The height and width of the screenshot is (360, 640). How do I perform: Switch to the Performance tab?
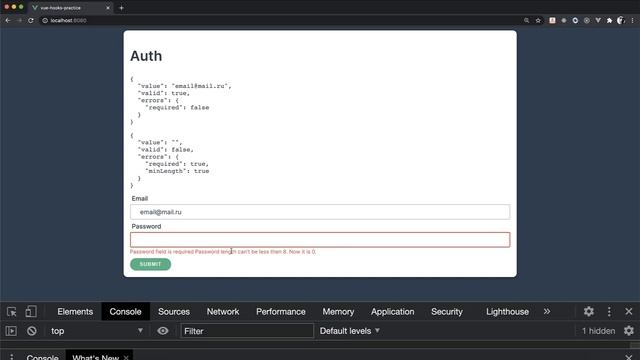[281, 311]
